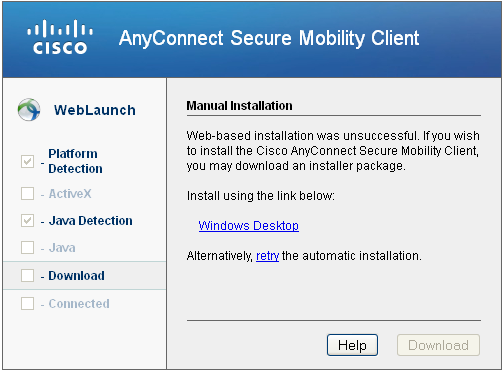Click the AnyConnect Secure Mobility Client title
The height and width of the screenshot is (370, 503).
tap(269, 38)
